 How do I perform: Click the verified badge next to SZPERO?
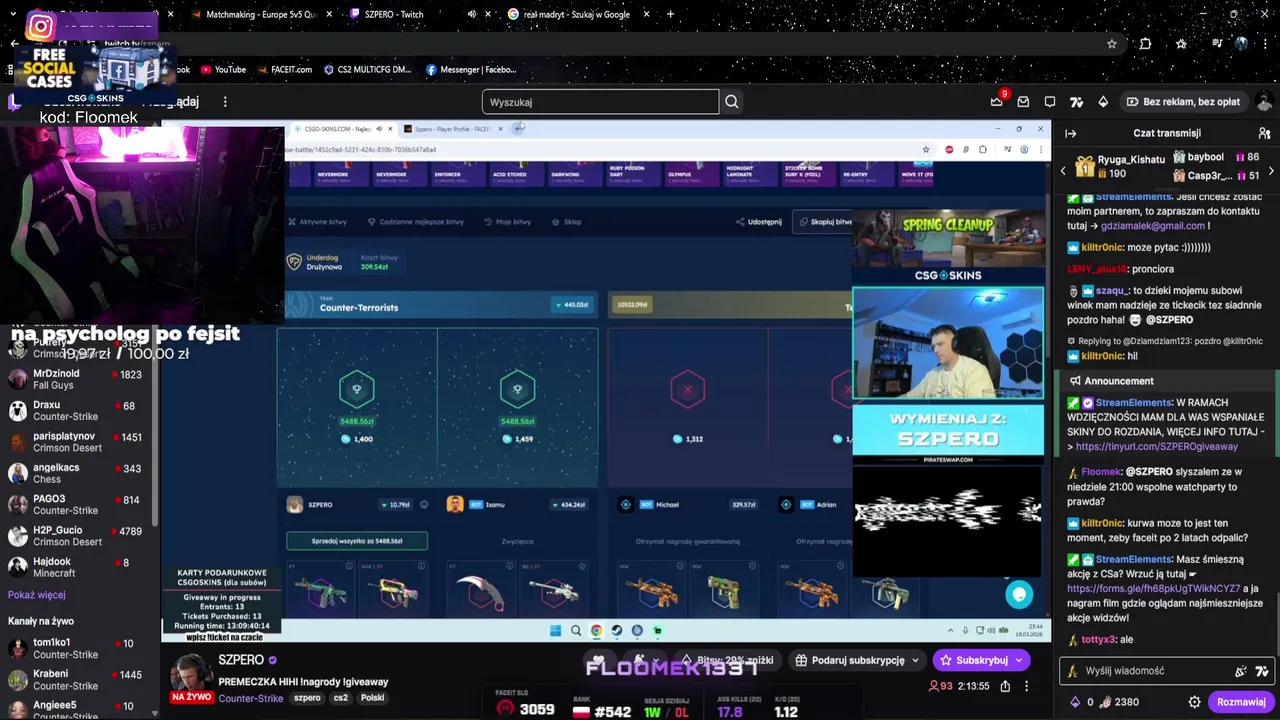(x=273, y=660)
